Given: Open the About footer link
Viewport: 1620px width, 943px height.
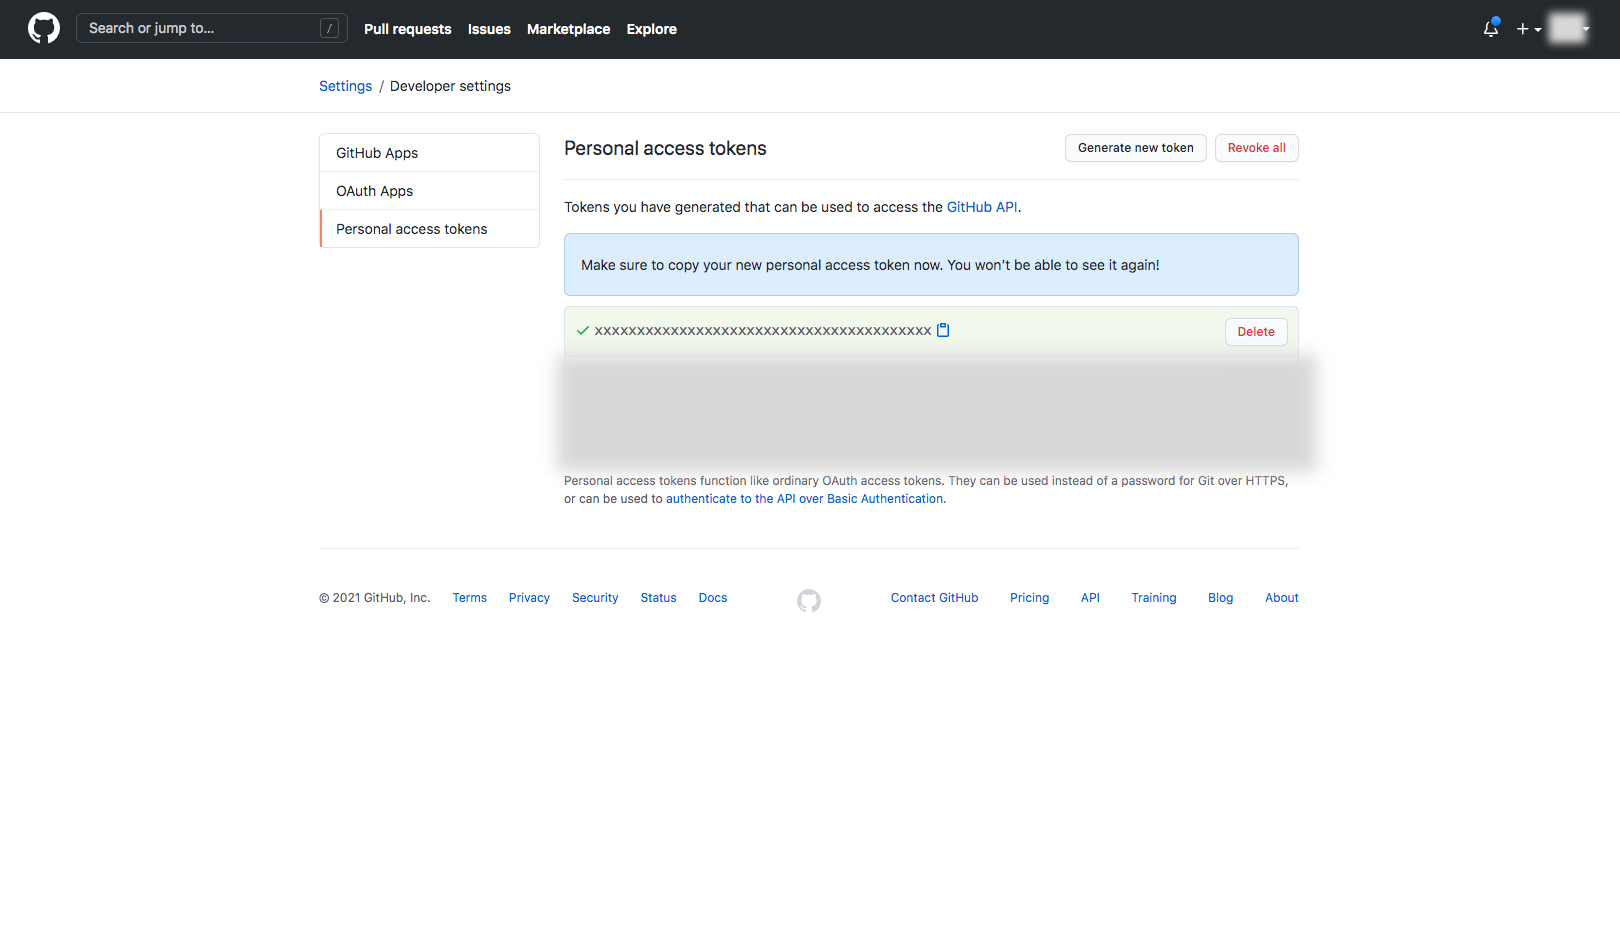Looking at the screenshot, I should (1281, 598).
